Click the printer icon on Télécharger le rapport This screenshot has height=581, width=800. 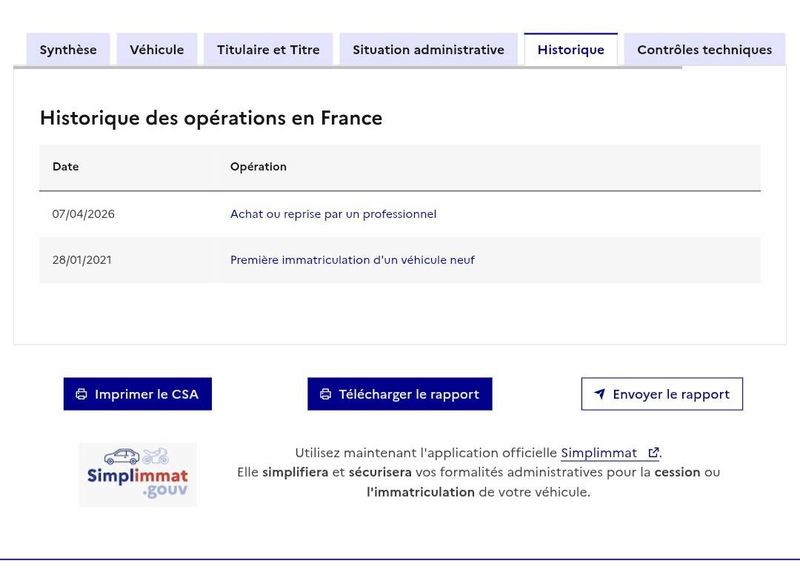[x=326, y=394]
